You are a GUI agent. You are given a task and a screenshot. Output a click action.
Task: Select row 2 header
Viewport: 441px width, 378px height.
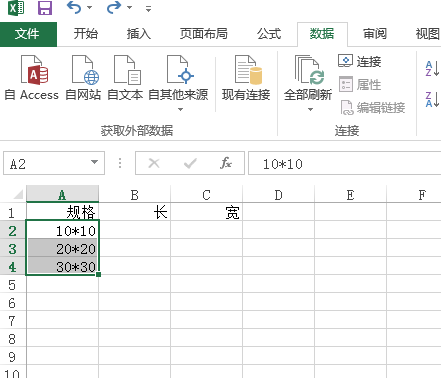click(13, 230)
